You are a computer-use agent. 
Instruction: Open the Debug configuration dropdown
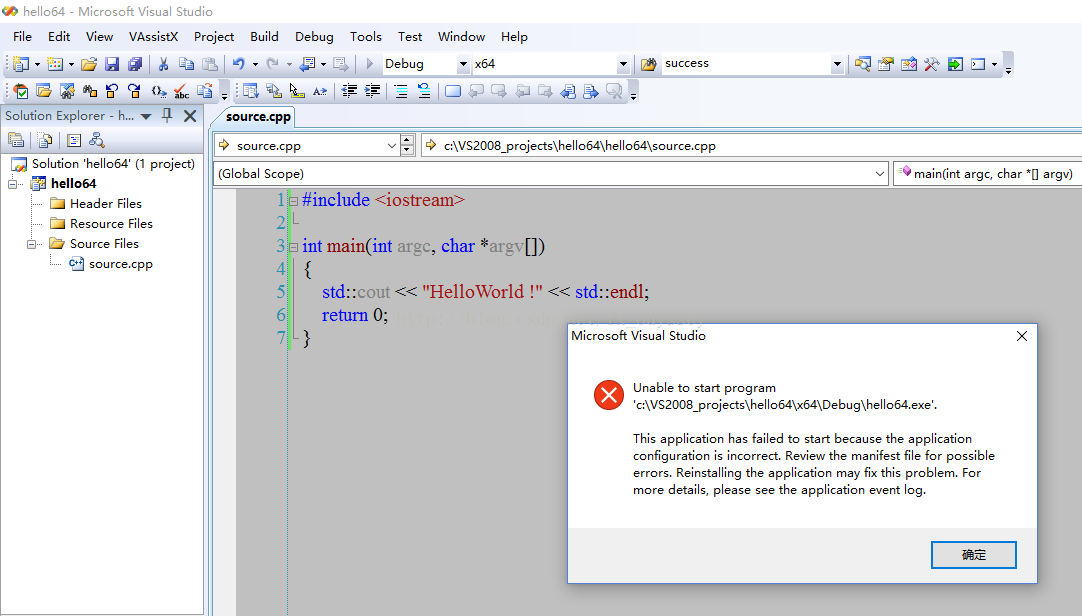[x=463, y=64]
